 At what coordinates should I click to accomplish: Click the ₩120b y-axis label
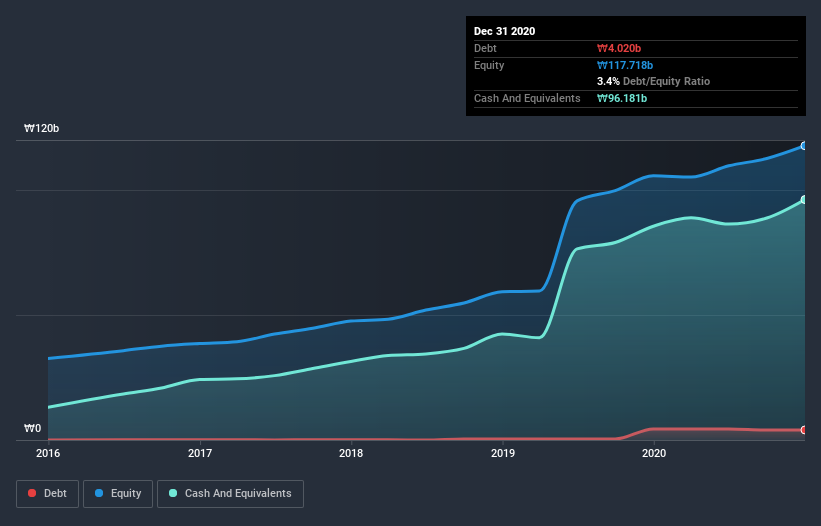click(x=41, y=128)
